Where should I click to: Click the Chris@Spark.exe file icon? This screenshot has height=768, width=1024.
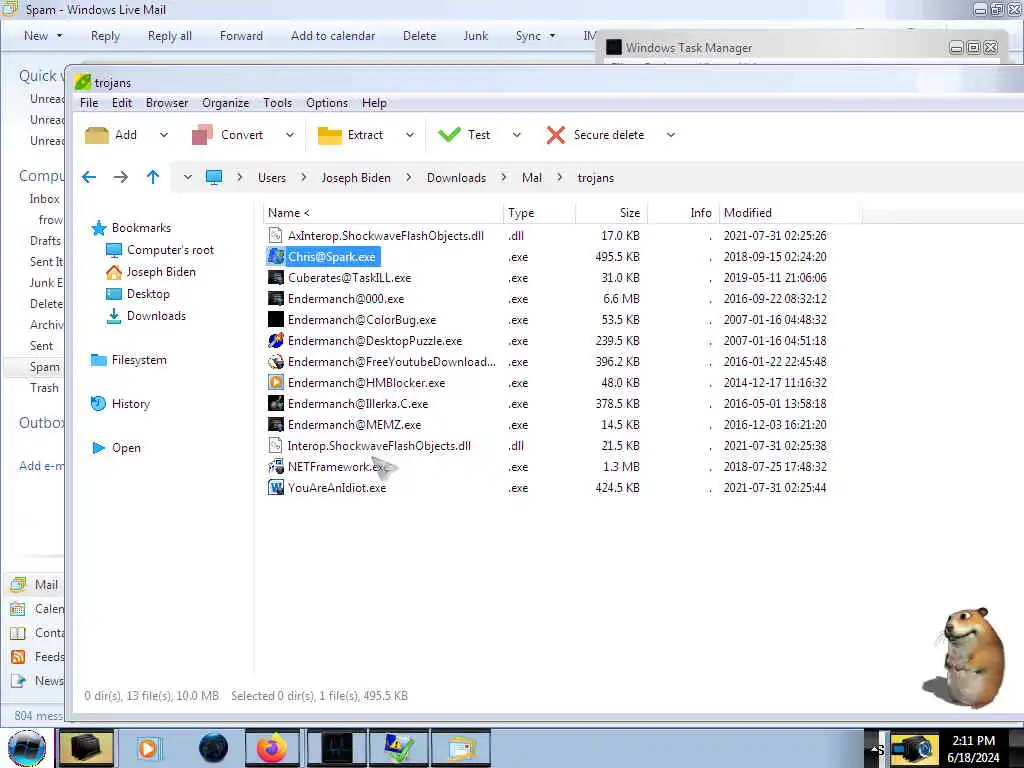pyautogui.click(x=276, y=257)
